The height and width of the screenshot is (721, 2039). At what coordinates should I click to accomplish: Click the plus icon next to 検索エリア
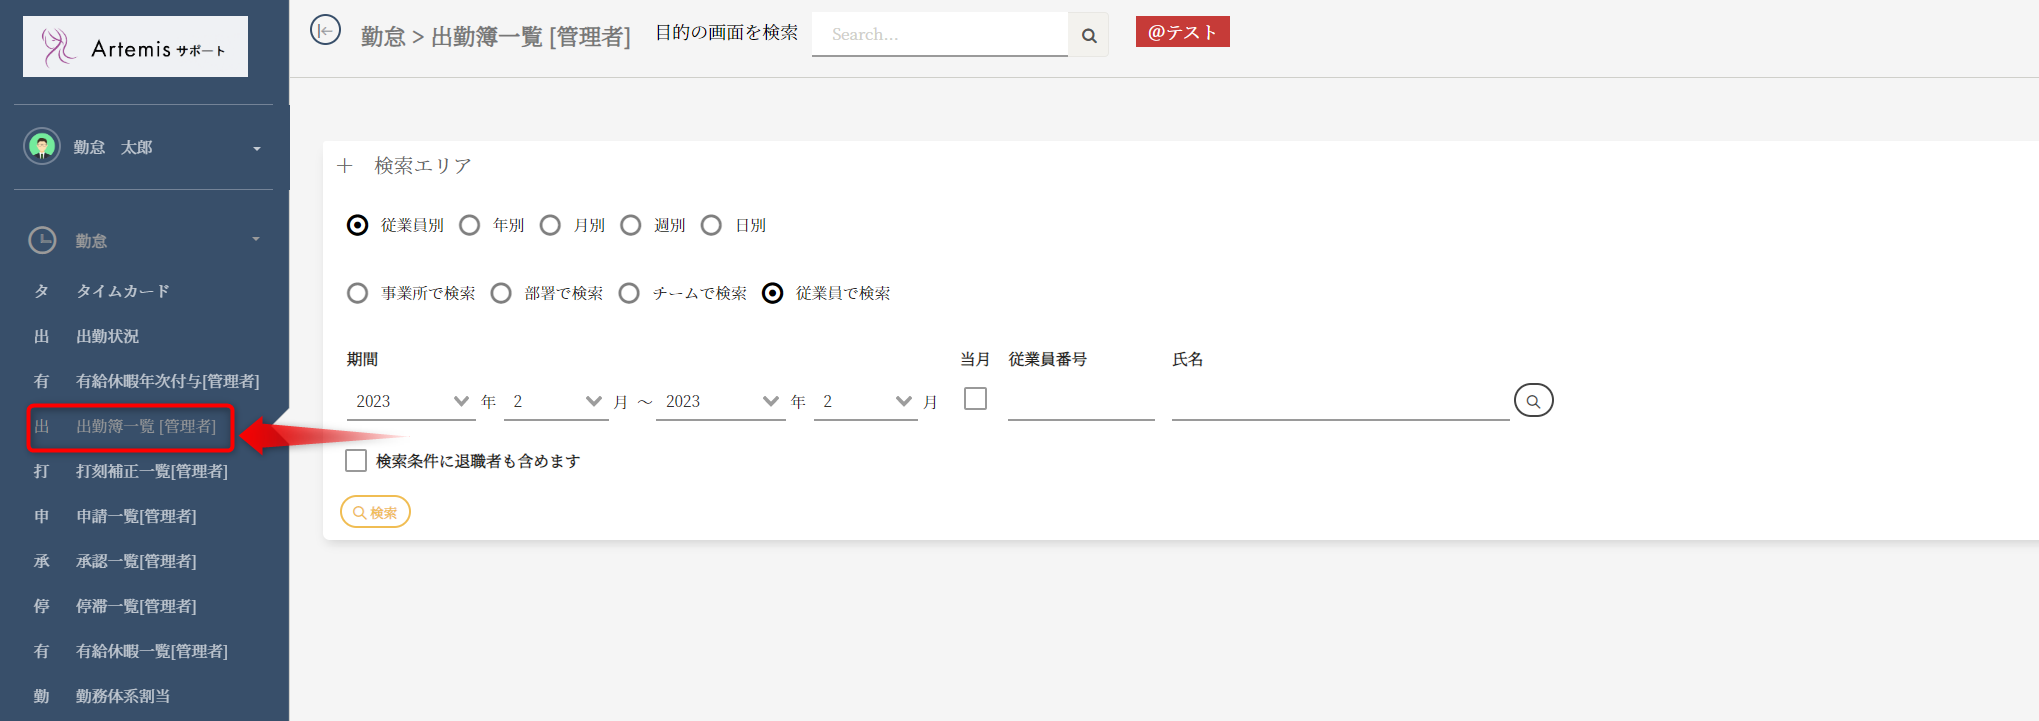click(x=345, y=166)
